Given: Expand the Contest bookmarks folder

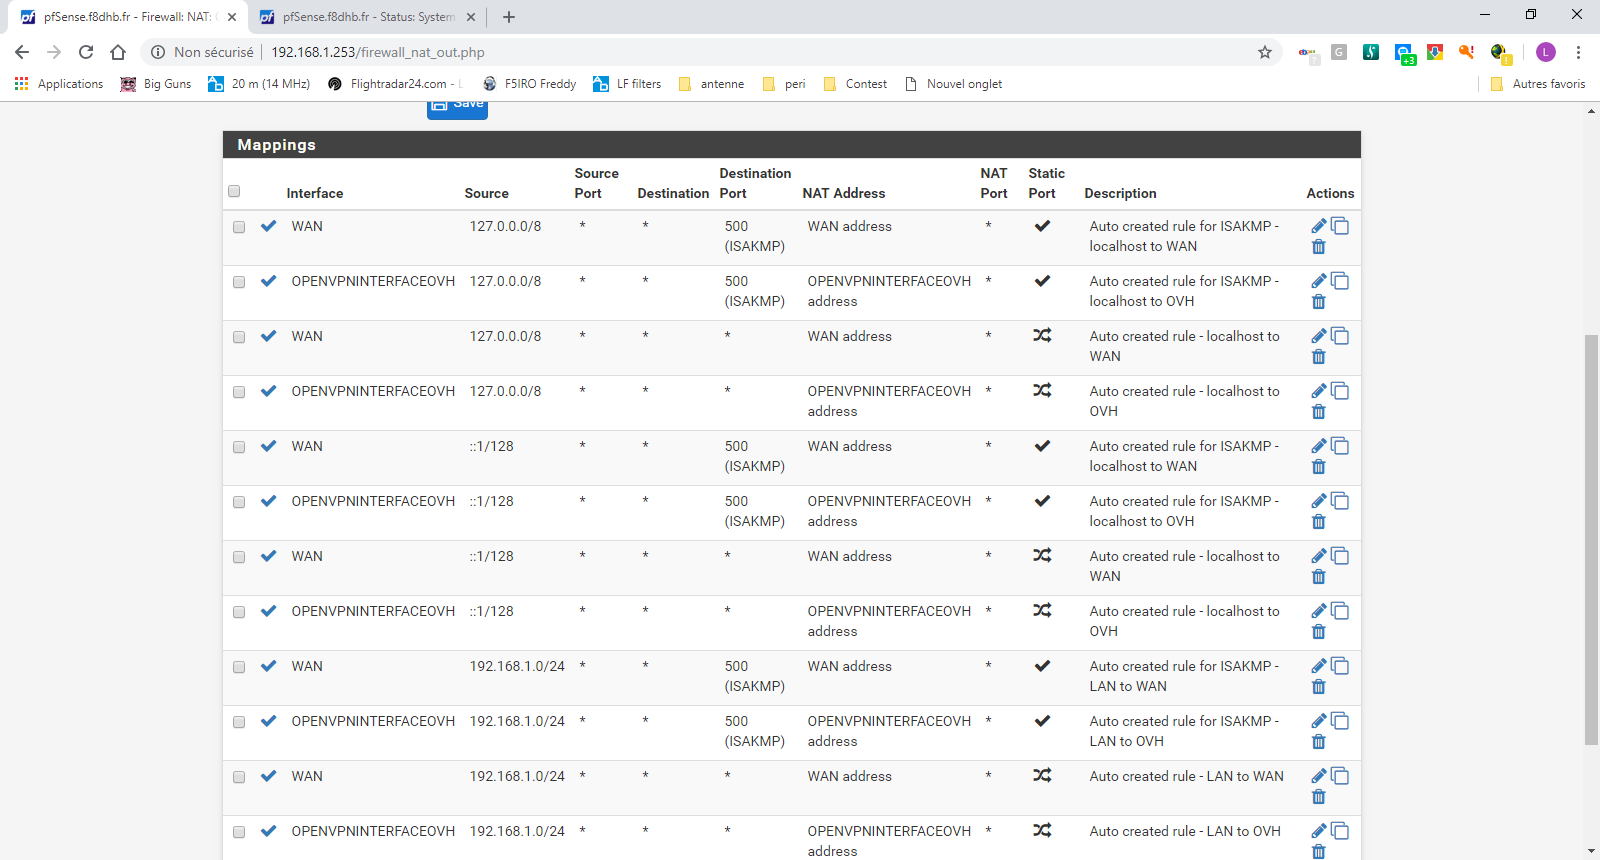Looking at the screenshot, I should (855, 84).
